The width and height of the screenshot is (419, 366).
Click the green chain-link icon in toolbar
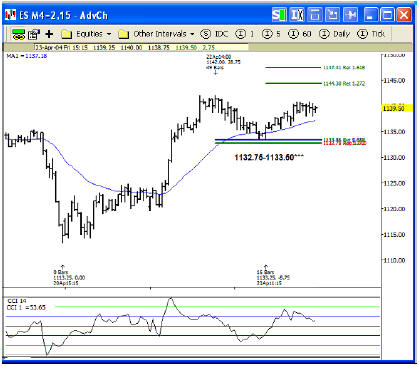tap(18, 34)
